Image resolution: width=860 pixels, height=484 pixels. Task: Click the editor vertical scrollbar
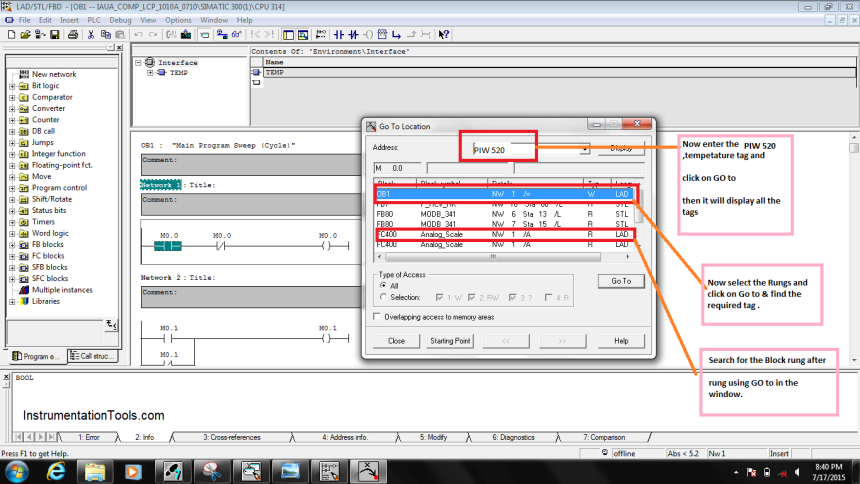coord(853,247)
